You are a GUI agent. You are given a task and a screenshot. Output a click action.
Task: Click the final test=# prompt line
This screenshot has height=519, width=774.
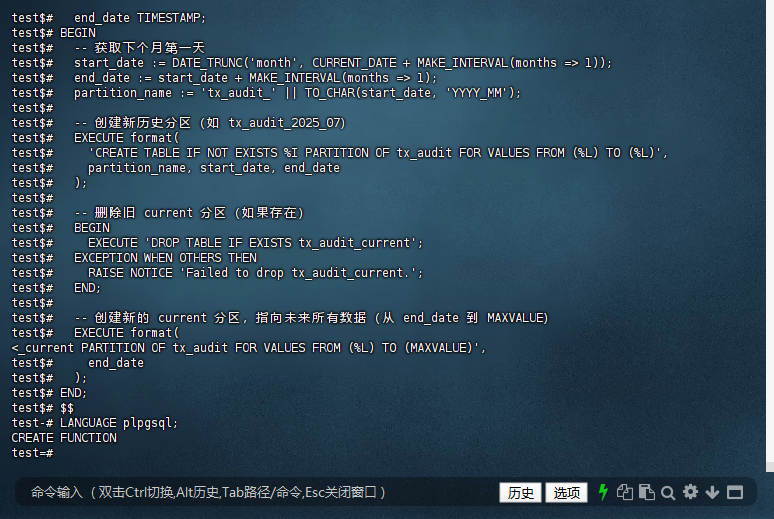click(33, 453)
